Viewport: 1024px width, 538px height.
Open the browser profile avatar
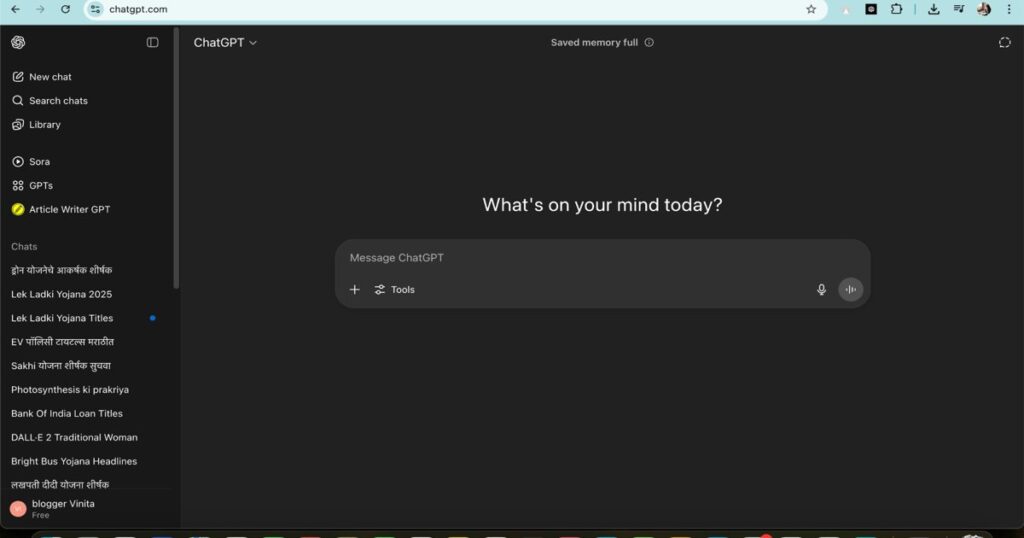(x=984, y=9)
